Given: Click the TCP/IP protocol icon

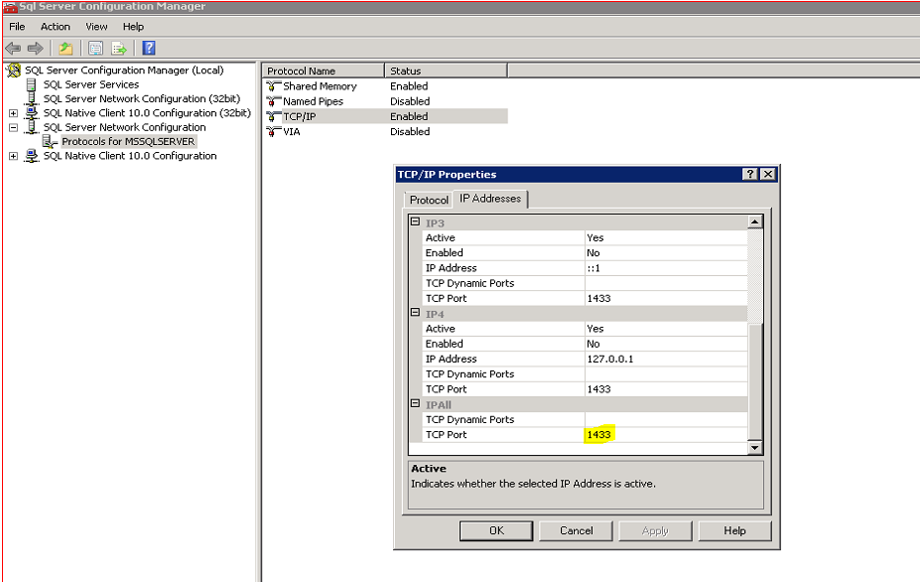Looking at the screenshot, I should pos(273,117).
